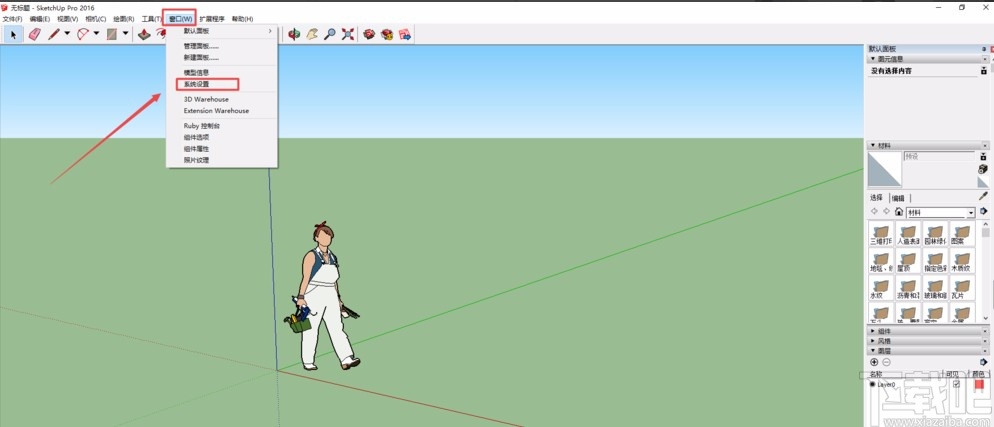Click the delete layer minus icon

point(886,362)
